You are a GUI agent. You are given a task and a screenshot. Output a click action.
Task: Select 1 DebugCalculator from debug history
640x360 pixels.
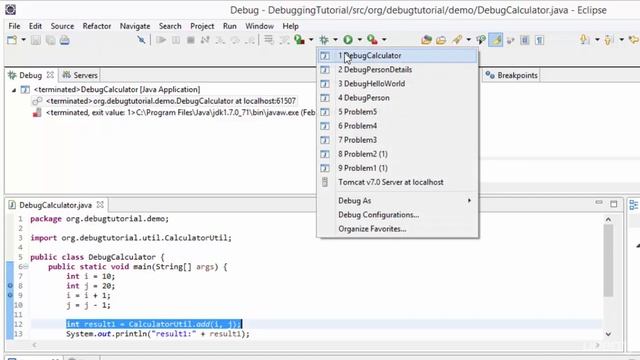coord(398,56)
